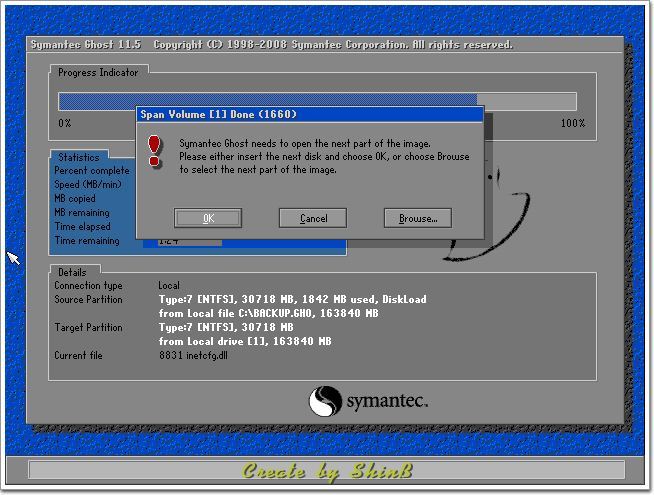Click the Connection type label
The height and width of the screenshot is (495, 654).
pyautogui.click(x=88, y=286)
